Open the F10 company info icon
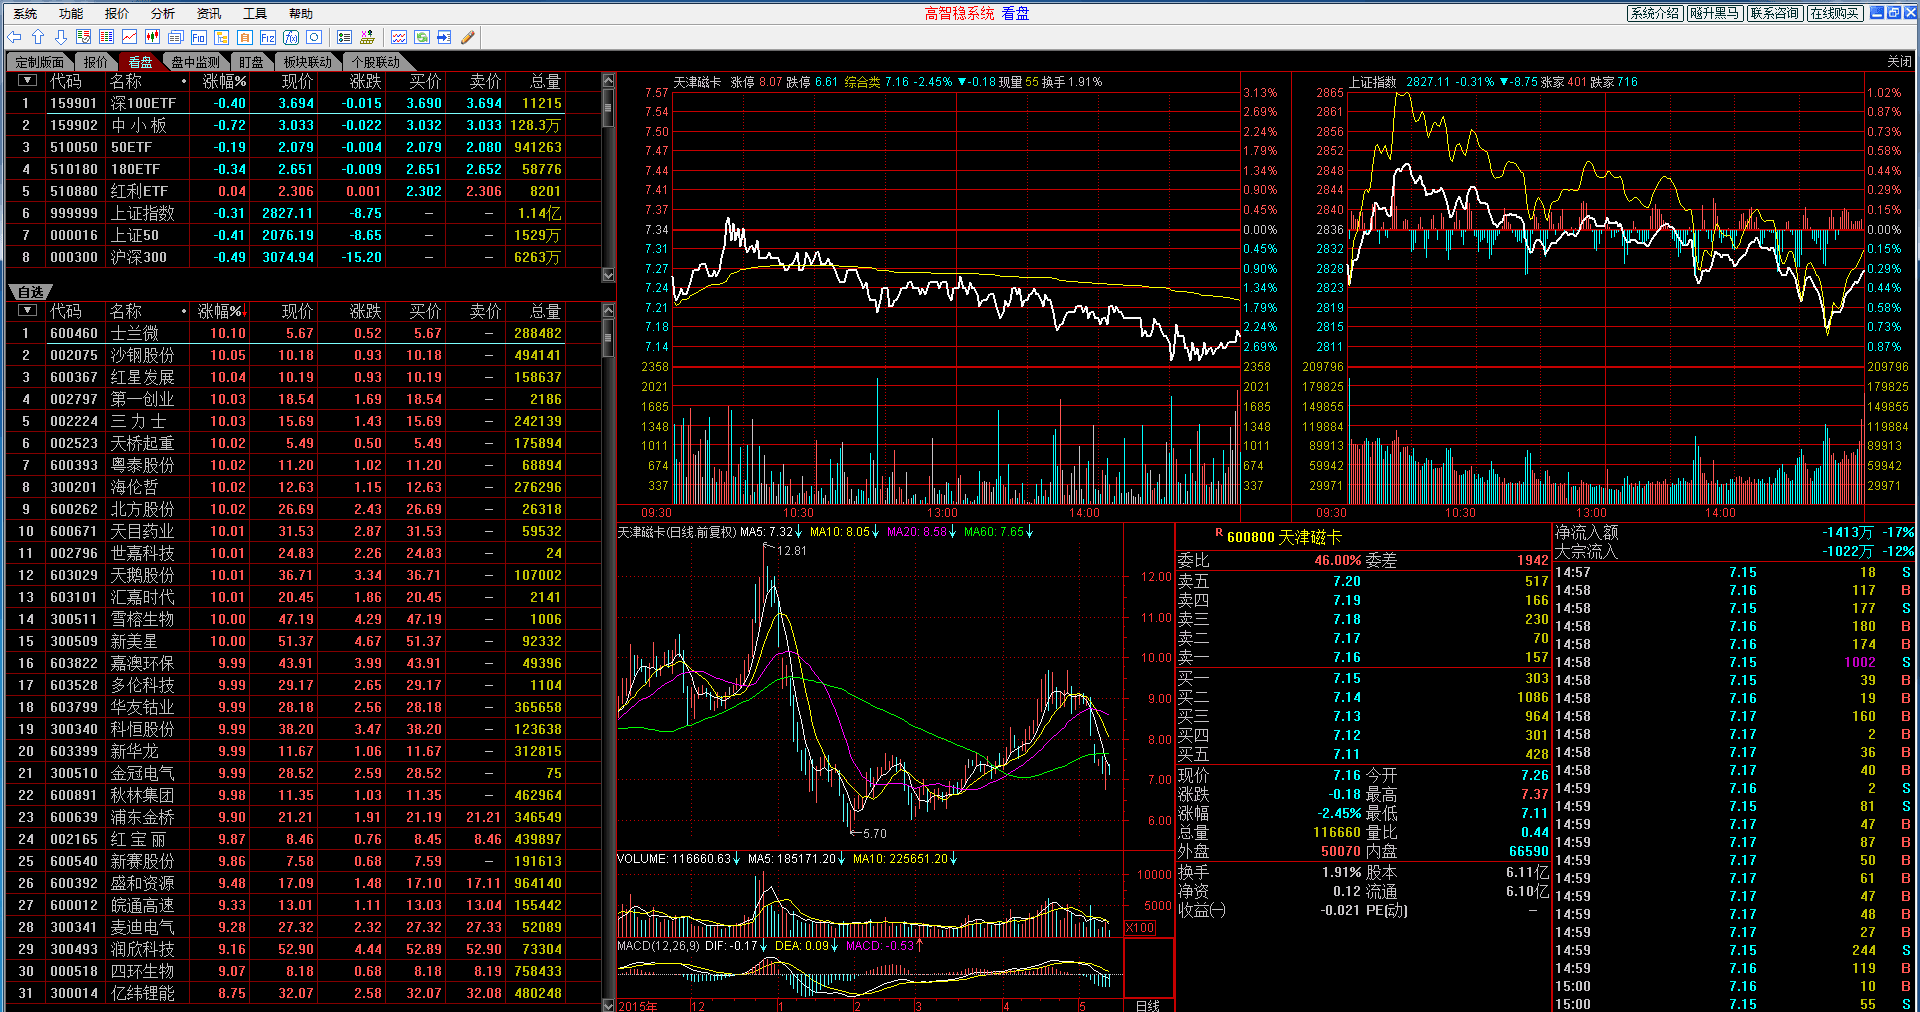Screen dimensions: 1920x1012 tap(199, 37)
